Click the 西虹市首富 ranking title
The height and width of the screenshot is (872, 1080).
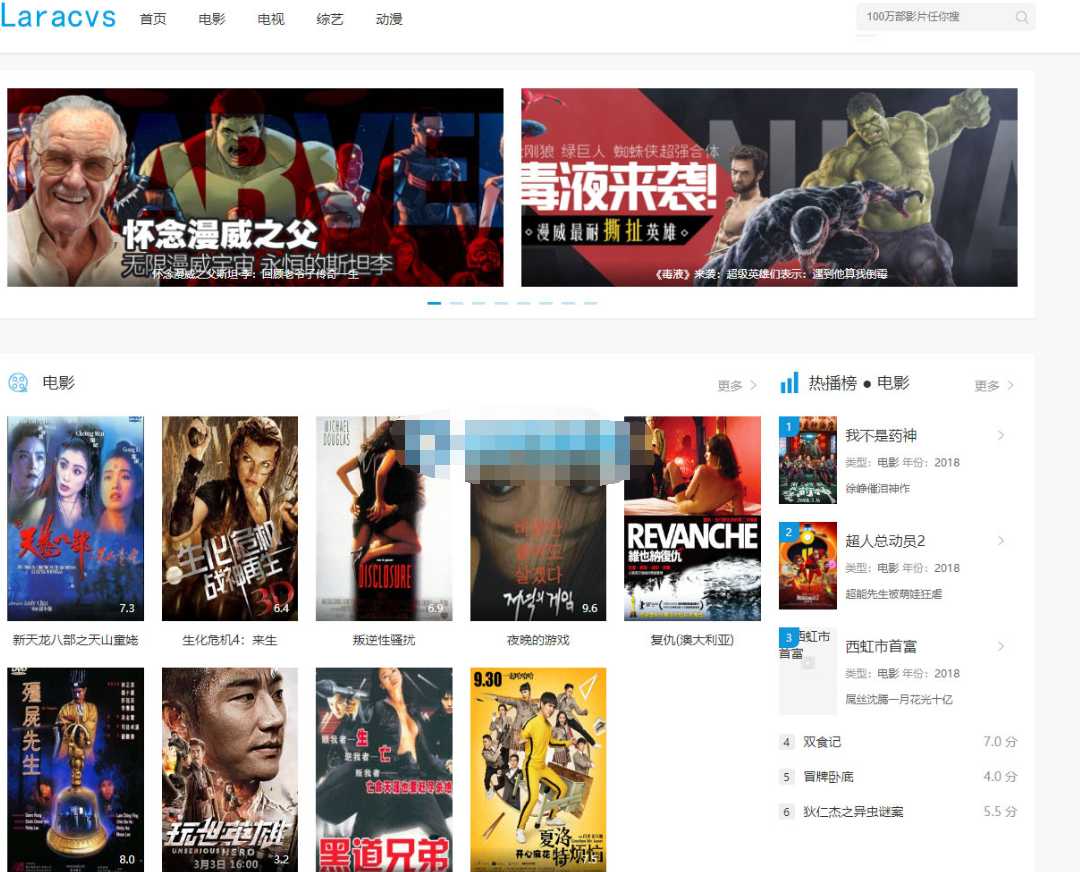pos(881,647)
